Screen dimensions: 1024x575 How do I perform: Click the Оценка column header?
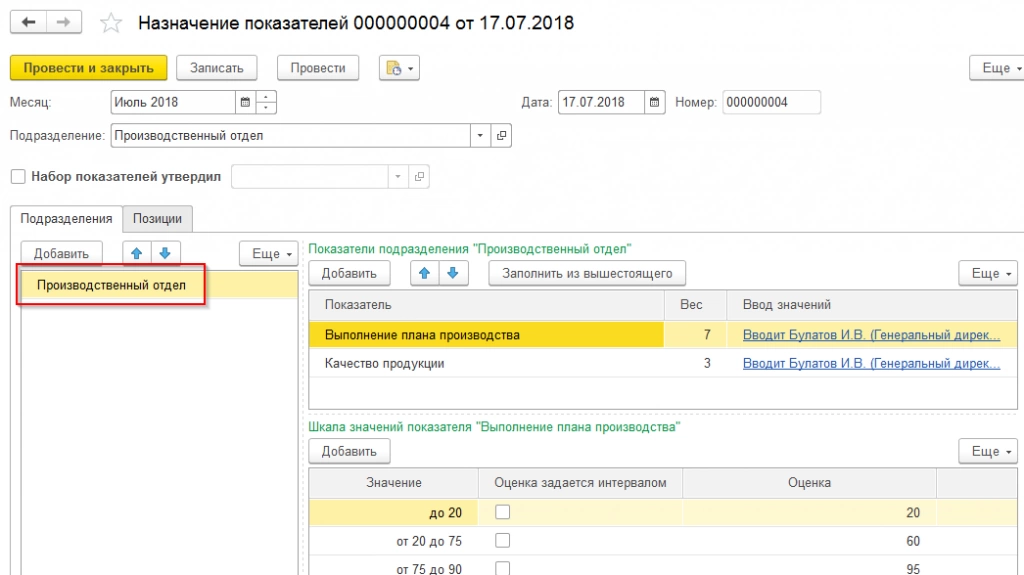(809, 483)
